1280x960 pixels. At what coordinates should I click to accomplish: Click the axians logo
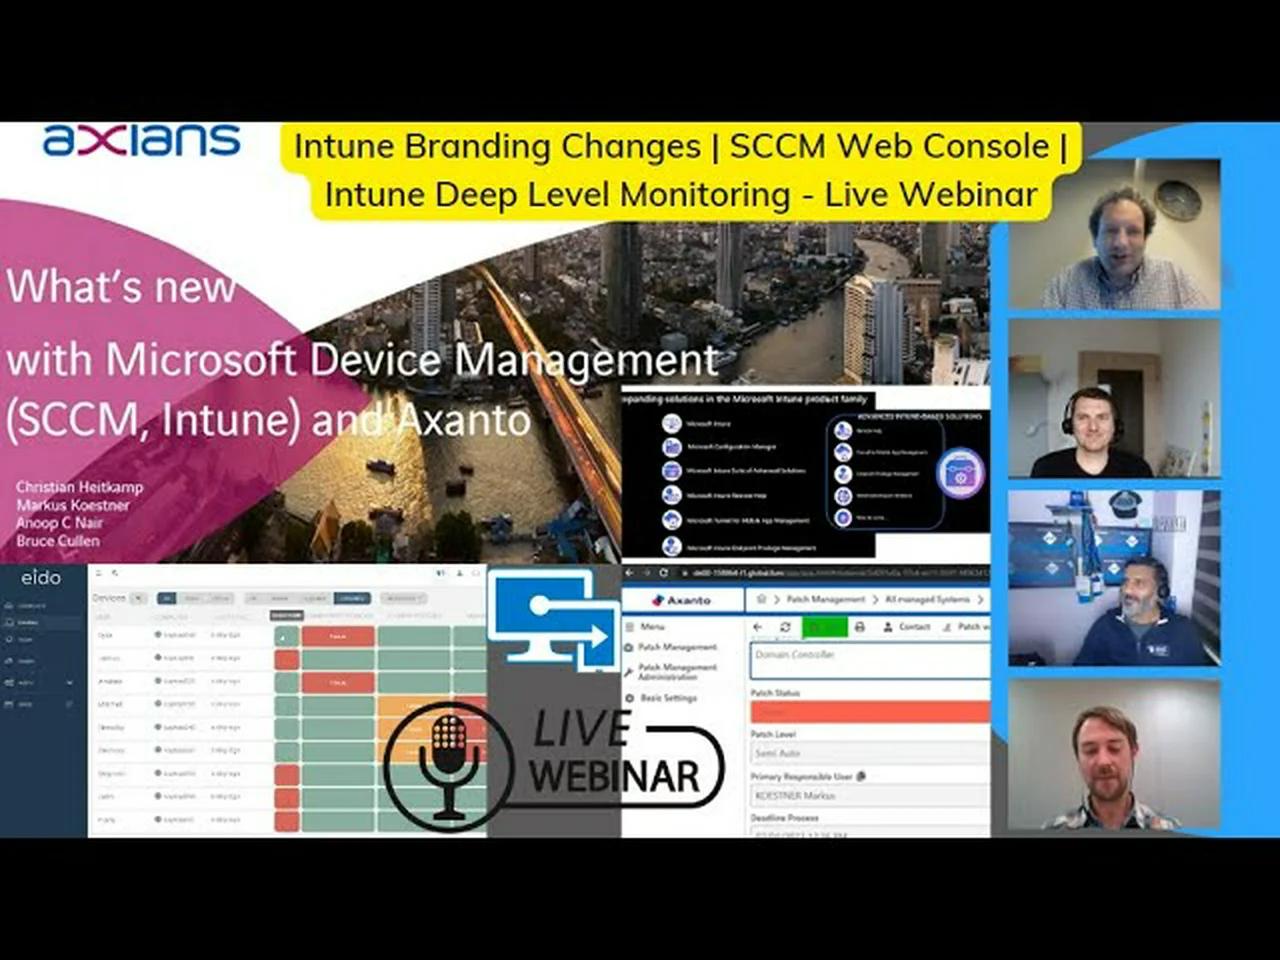(x=141, y=140)
